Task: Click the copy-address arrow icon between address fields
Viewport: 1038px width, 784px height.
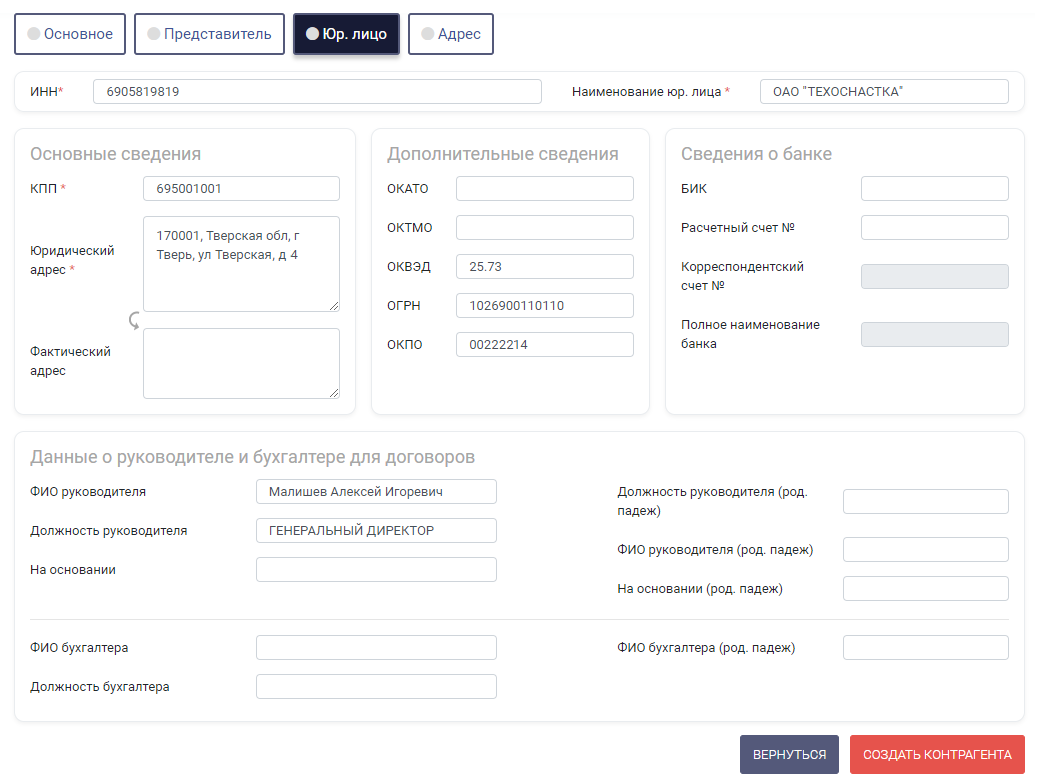Action: pos(134,321)
